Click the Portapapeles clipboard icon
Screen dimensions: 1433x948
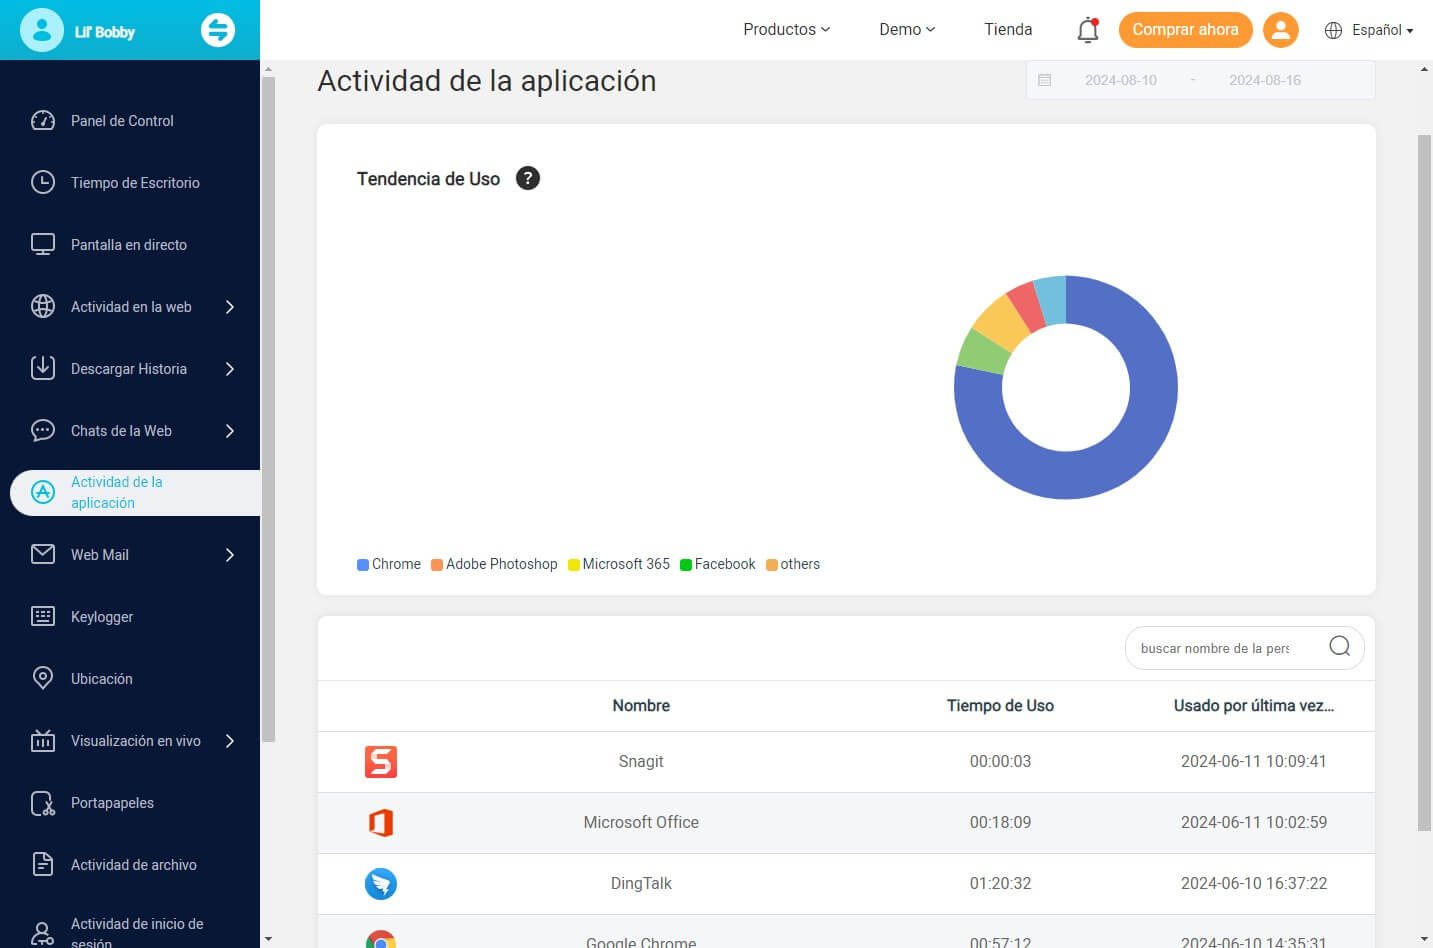pos(43,803)
